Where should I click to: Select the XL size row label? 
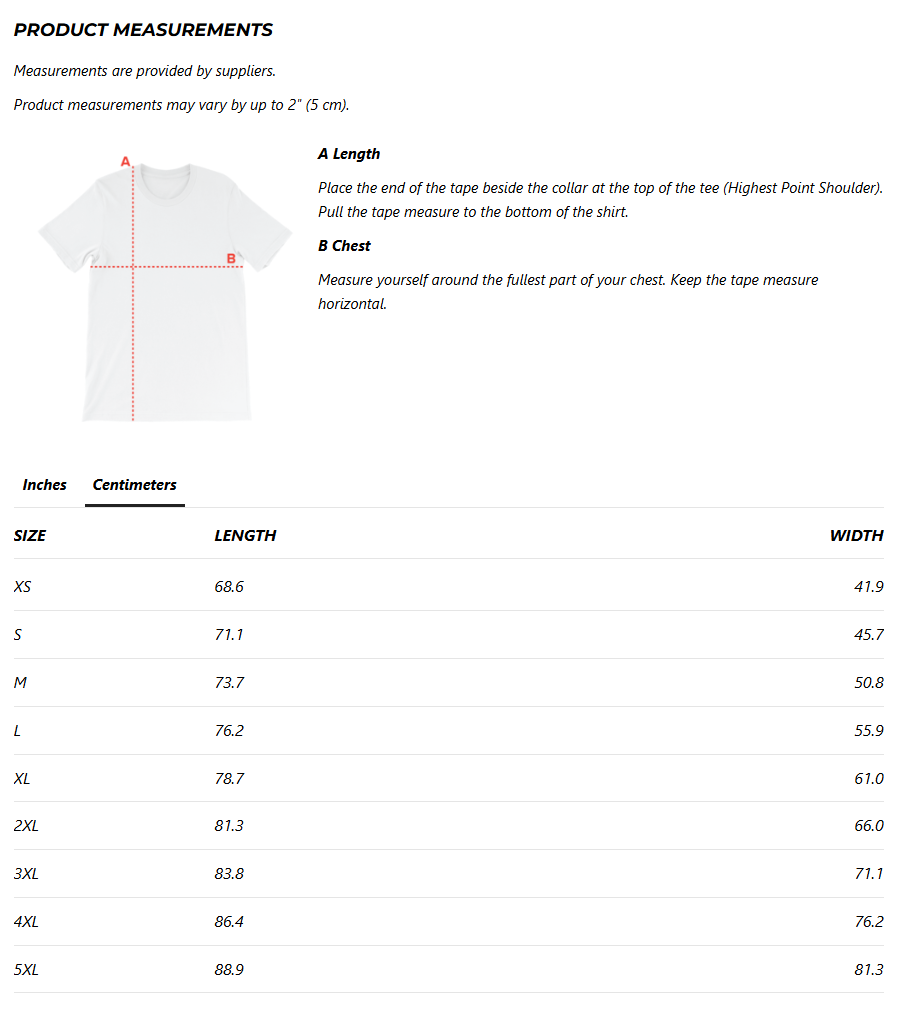(x=22, y=778)
